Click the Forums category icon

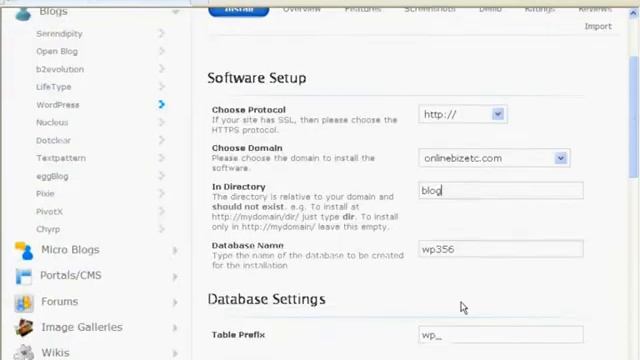(24, 303)
